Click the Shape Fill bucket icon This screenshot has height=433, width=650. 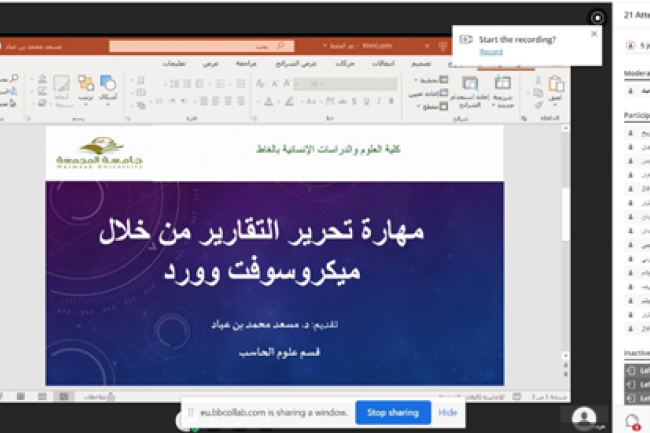[x=42, y=79]
